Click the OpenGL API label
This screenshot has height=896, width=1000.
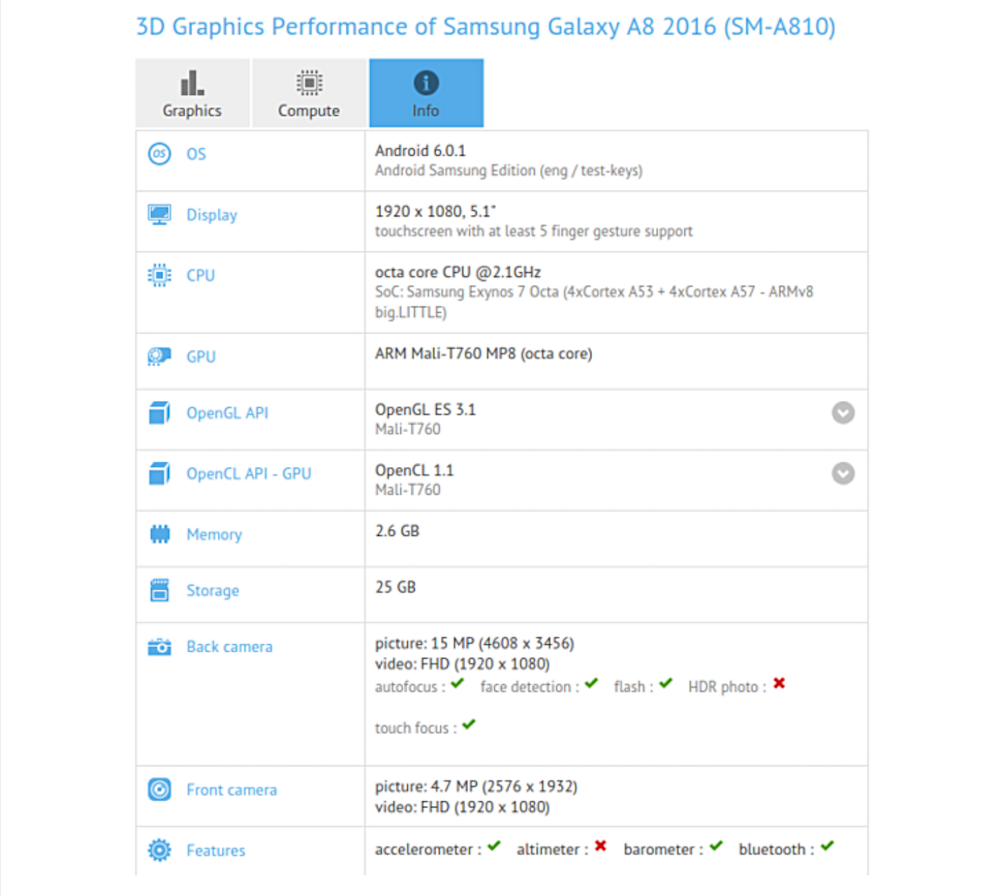point(227,413)
